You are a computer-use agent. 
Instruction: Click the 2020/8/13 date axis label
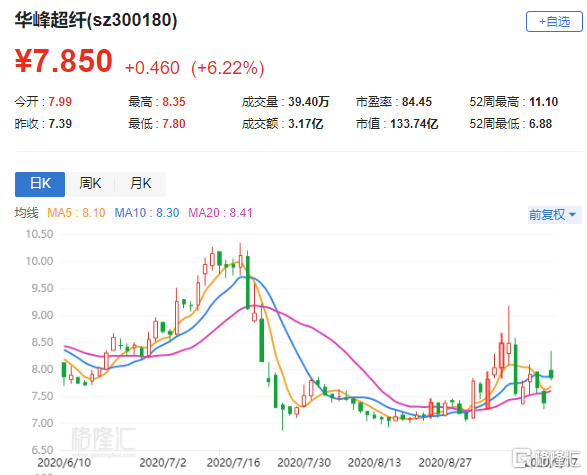pos(374,463)
